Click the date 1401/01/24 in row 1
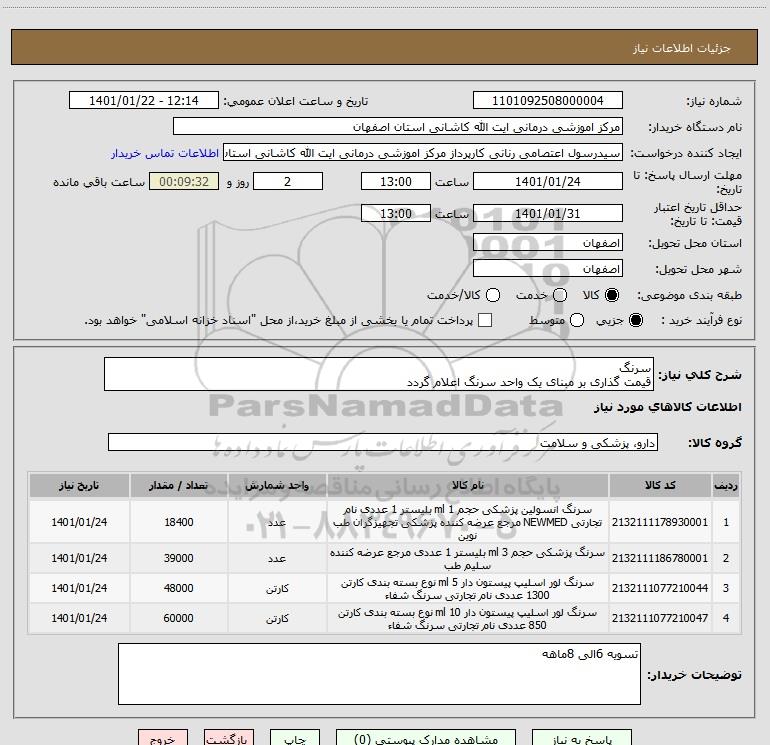 click(x=79, y=522)
